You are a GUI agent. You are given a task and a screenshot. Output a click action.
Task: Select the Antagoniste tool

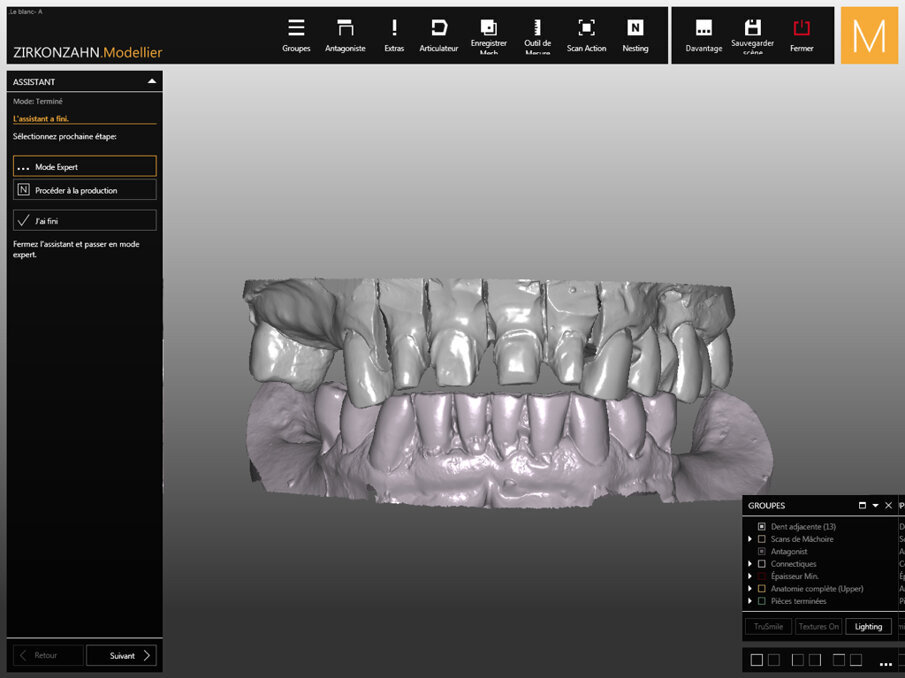pyautogui.click(x=345, y=33)
